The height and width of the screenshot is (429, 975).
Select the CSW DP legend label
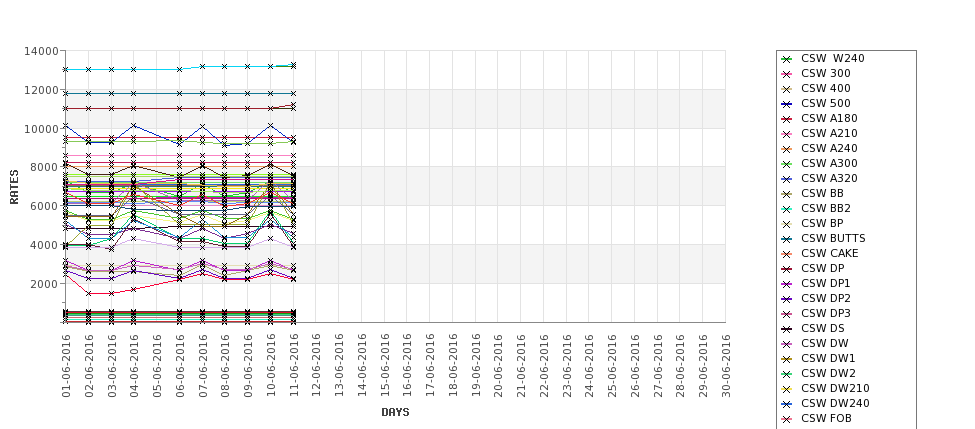[x=823, y=268]
